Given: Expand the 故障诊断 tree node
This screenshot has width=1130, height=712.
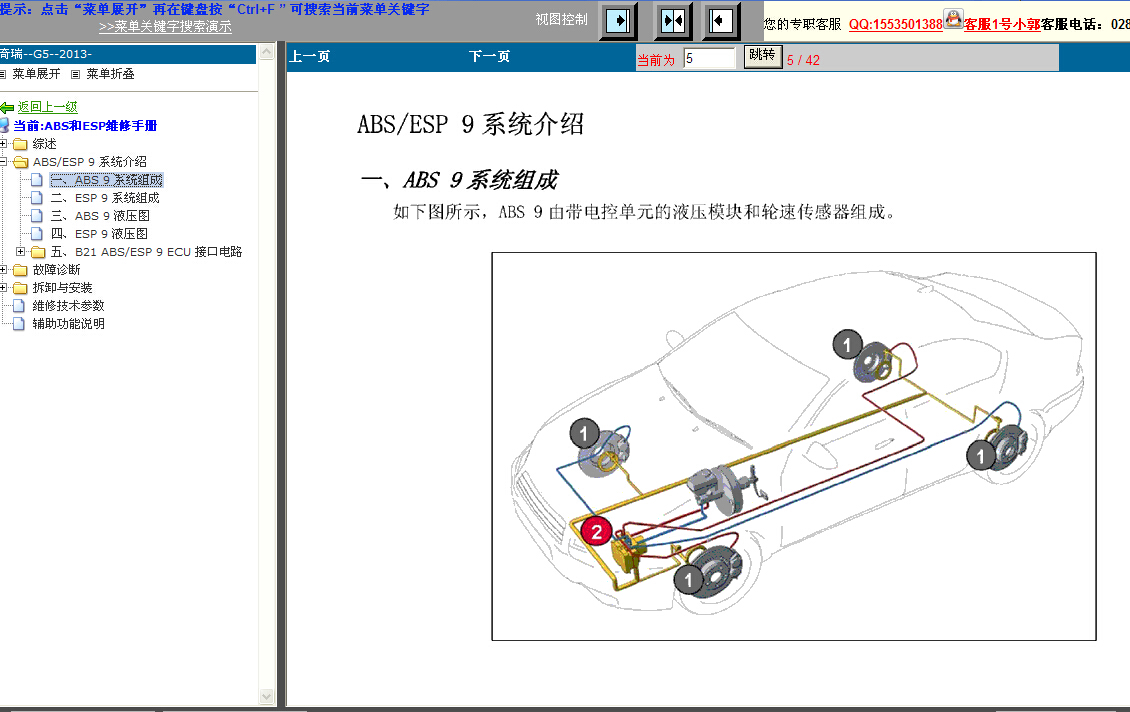Looking at the screenshot, I should coord(3,270).
